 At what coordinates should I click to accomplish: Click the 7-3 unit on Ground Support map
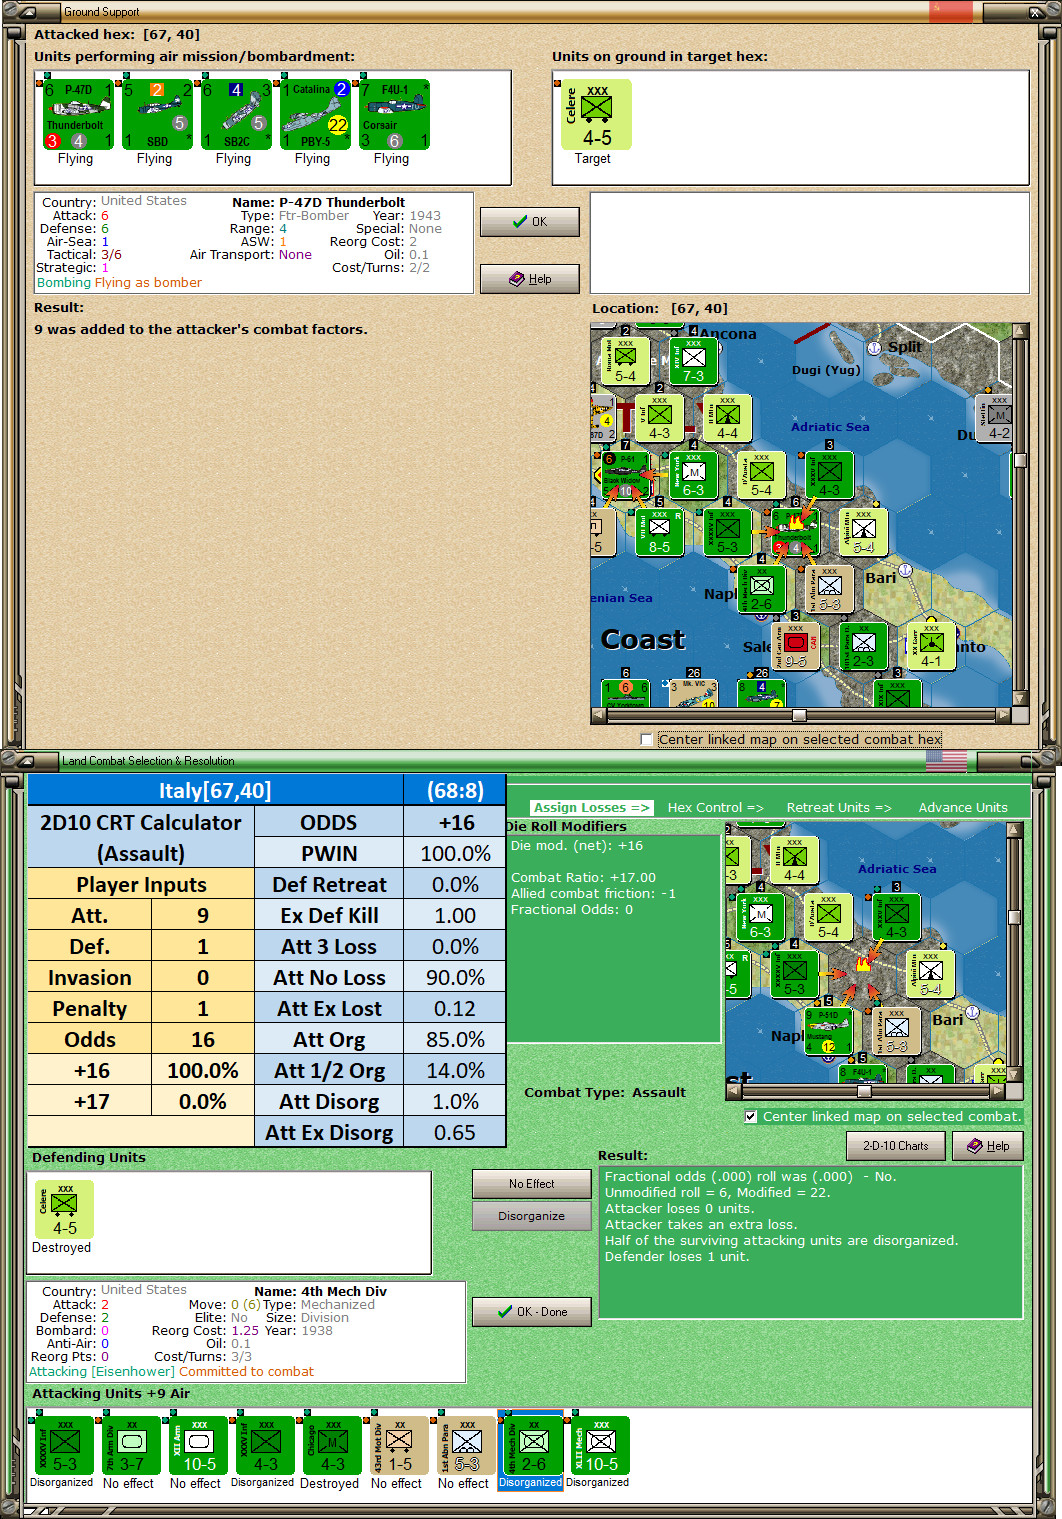[x=693, y=362]
